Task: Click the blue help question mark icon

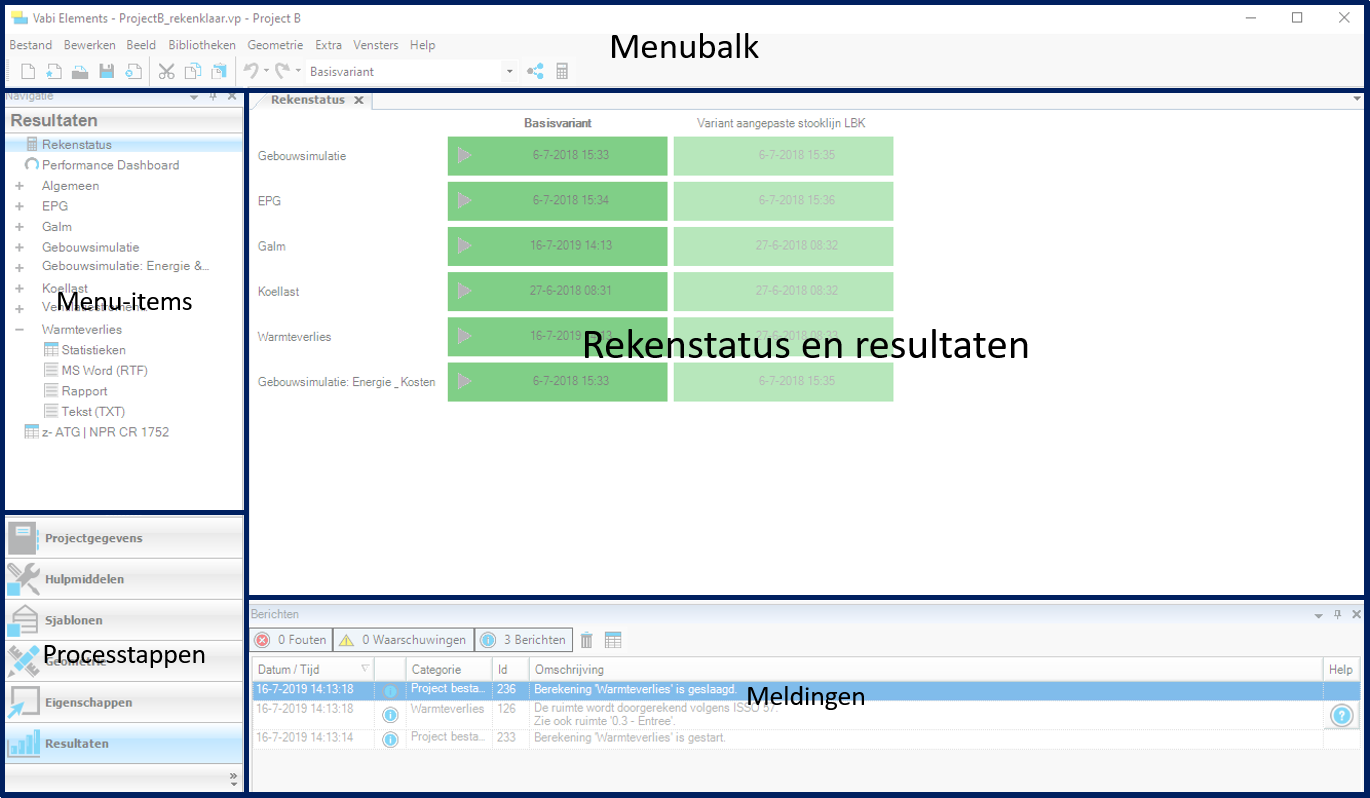Action: (x=1341, y=715)
